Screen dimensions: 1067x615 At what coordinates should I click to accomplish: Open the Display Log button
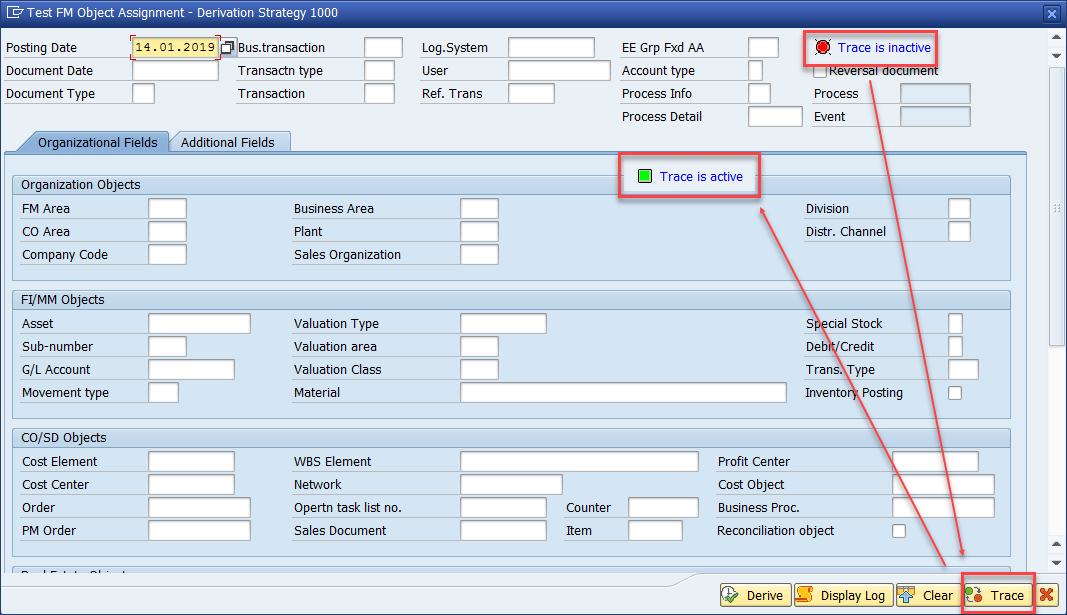coord(841,595)
